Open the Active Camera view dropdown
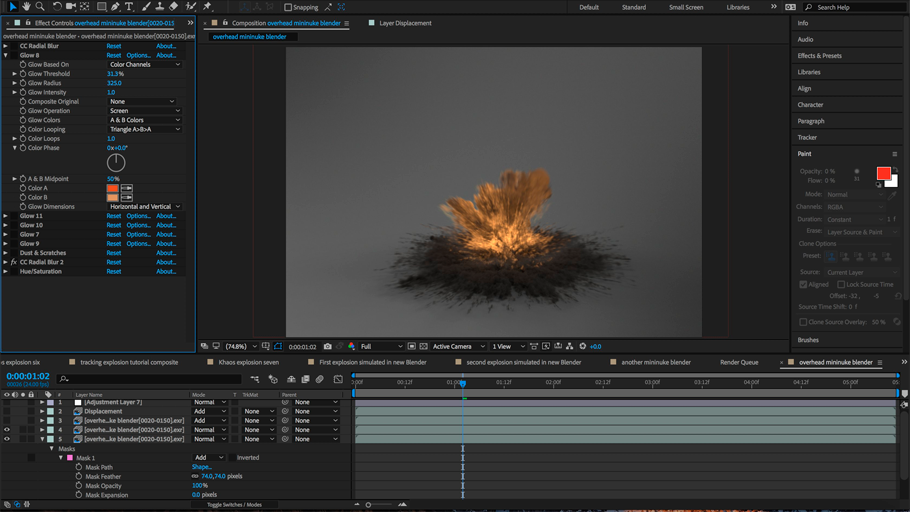This screenshot has width=910, height=512. click(x=457, y=347)
